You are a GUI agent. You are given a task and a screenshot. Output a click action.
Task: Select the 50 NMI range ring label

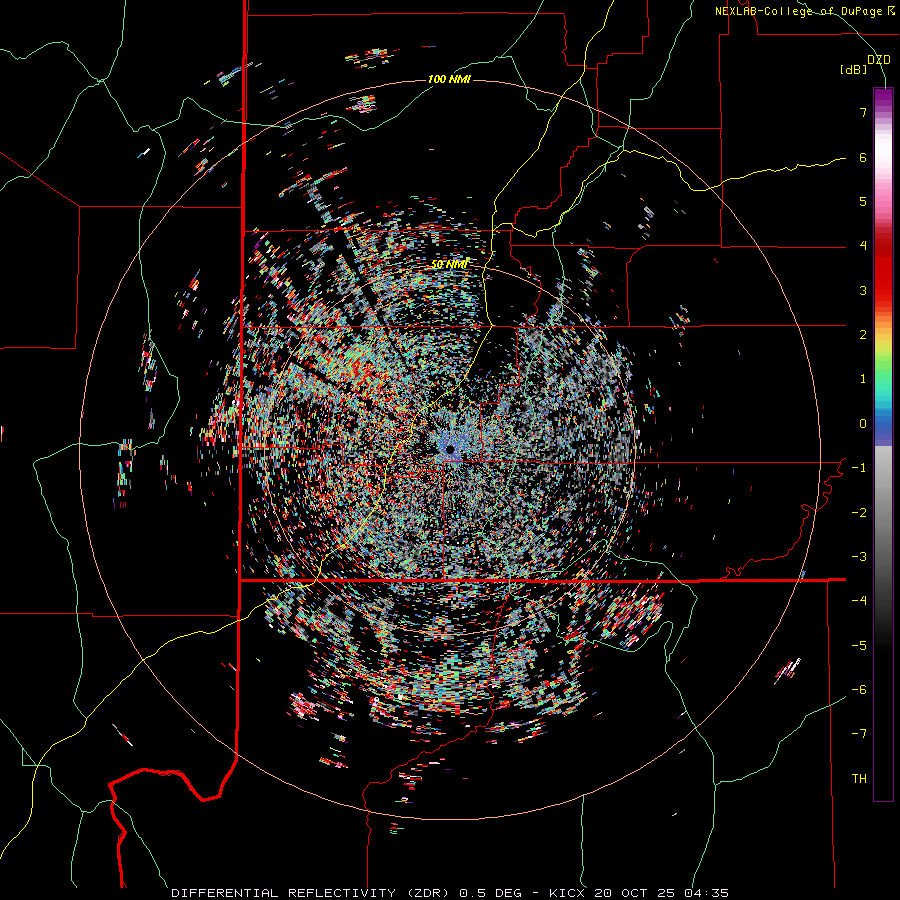coord(449,265)
